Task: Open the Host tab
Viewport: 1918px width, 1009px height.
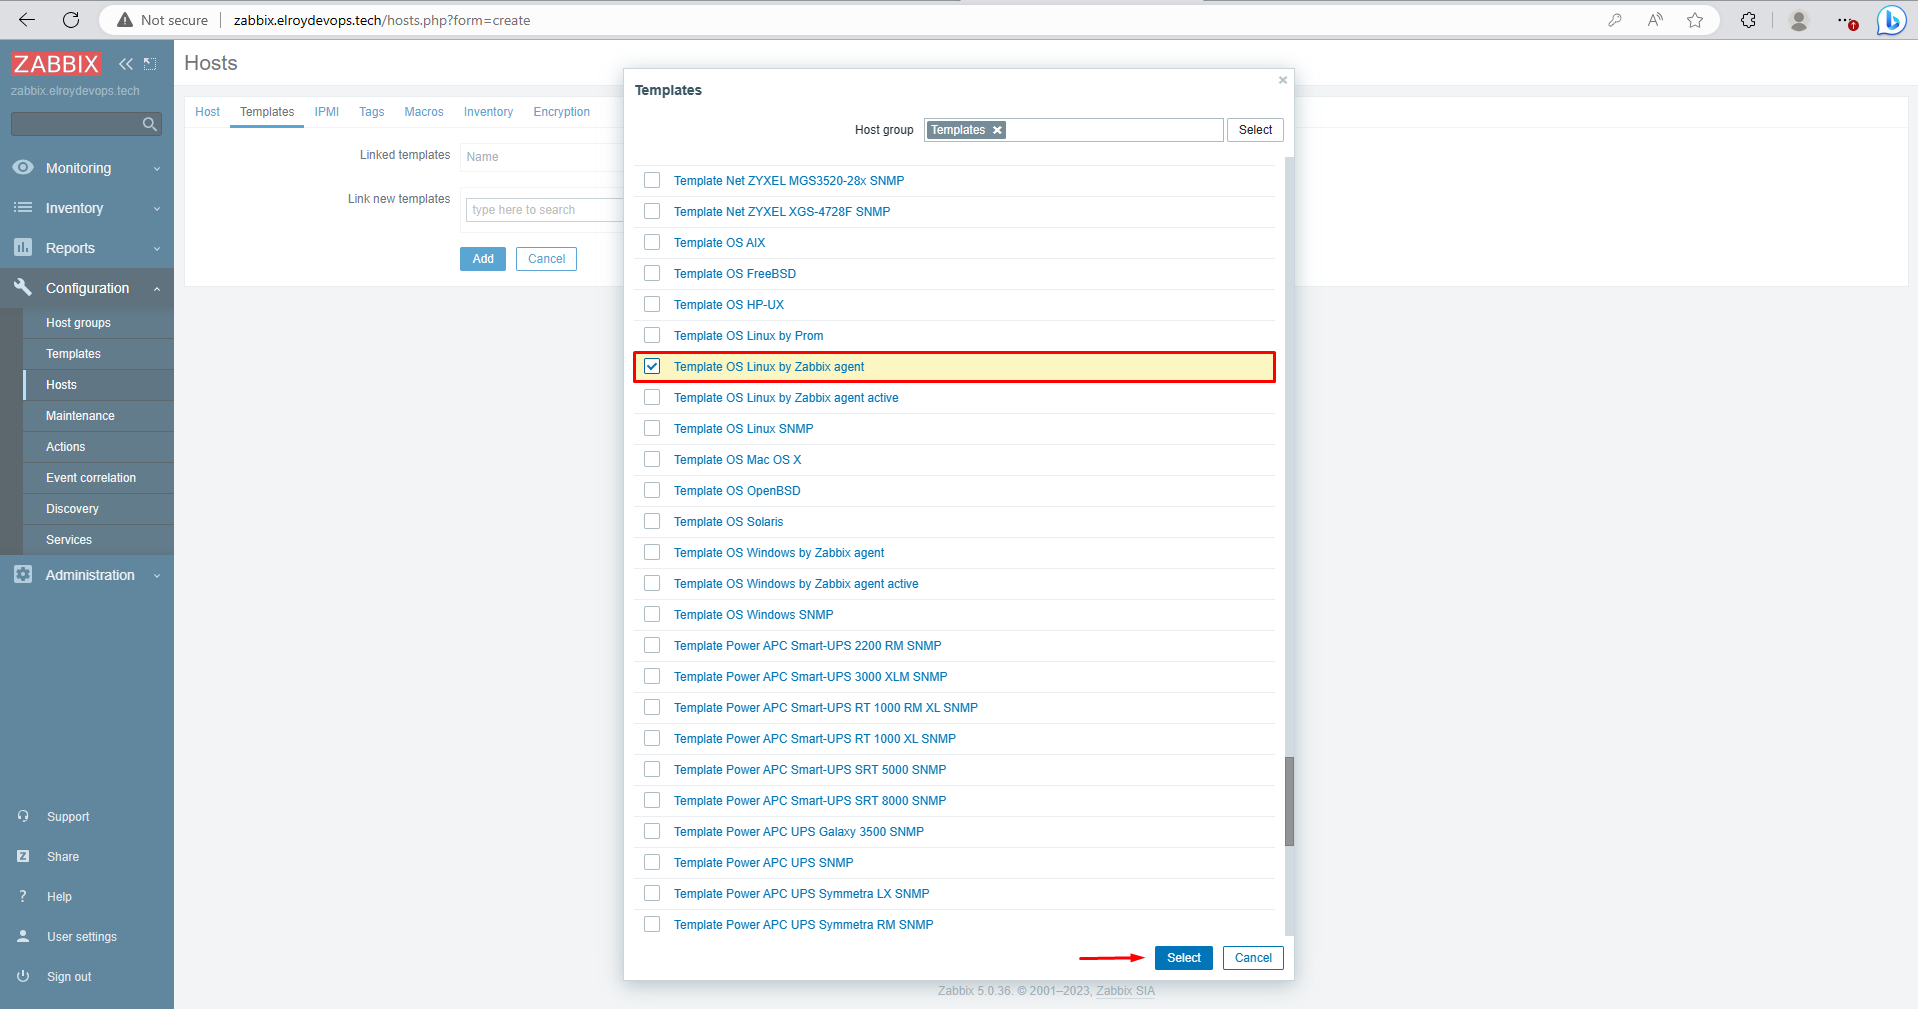Action: (207, 112)
